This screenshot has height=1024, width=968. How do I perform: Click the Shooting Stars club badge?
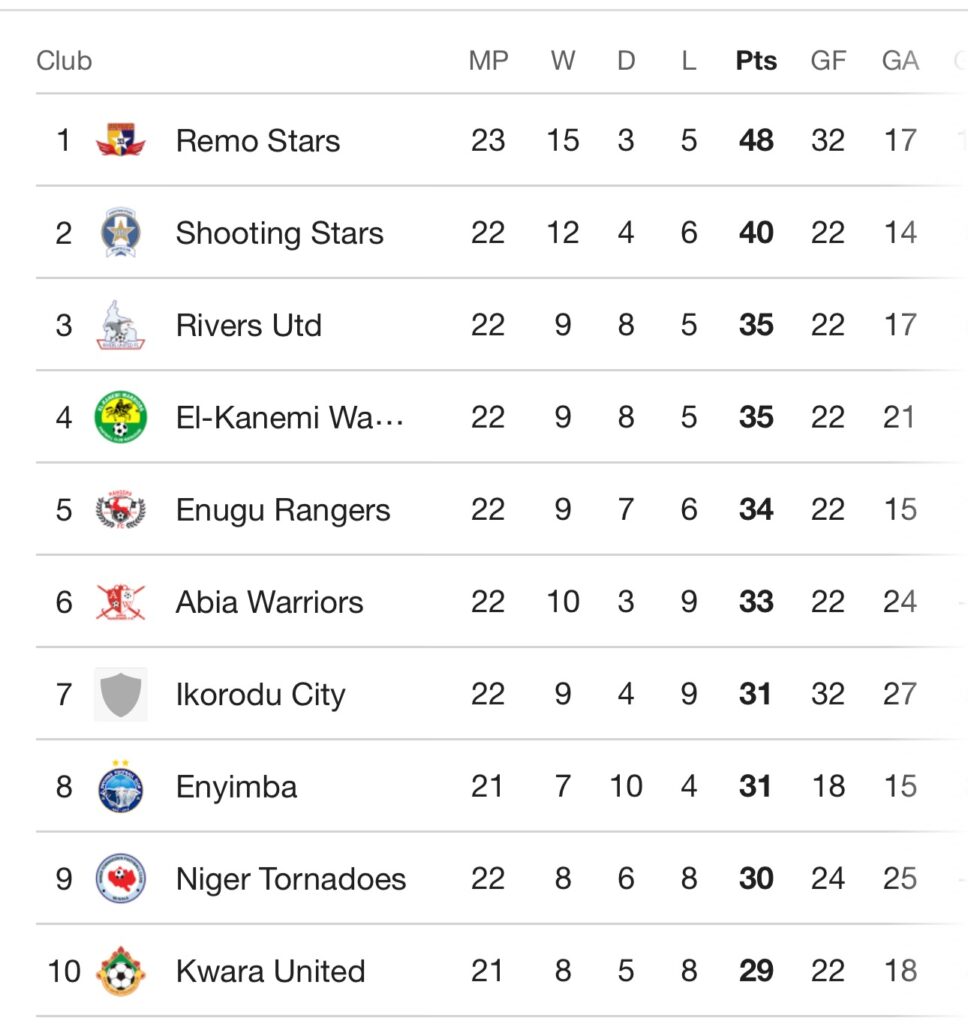tap(121, 233)
